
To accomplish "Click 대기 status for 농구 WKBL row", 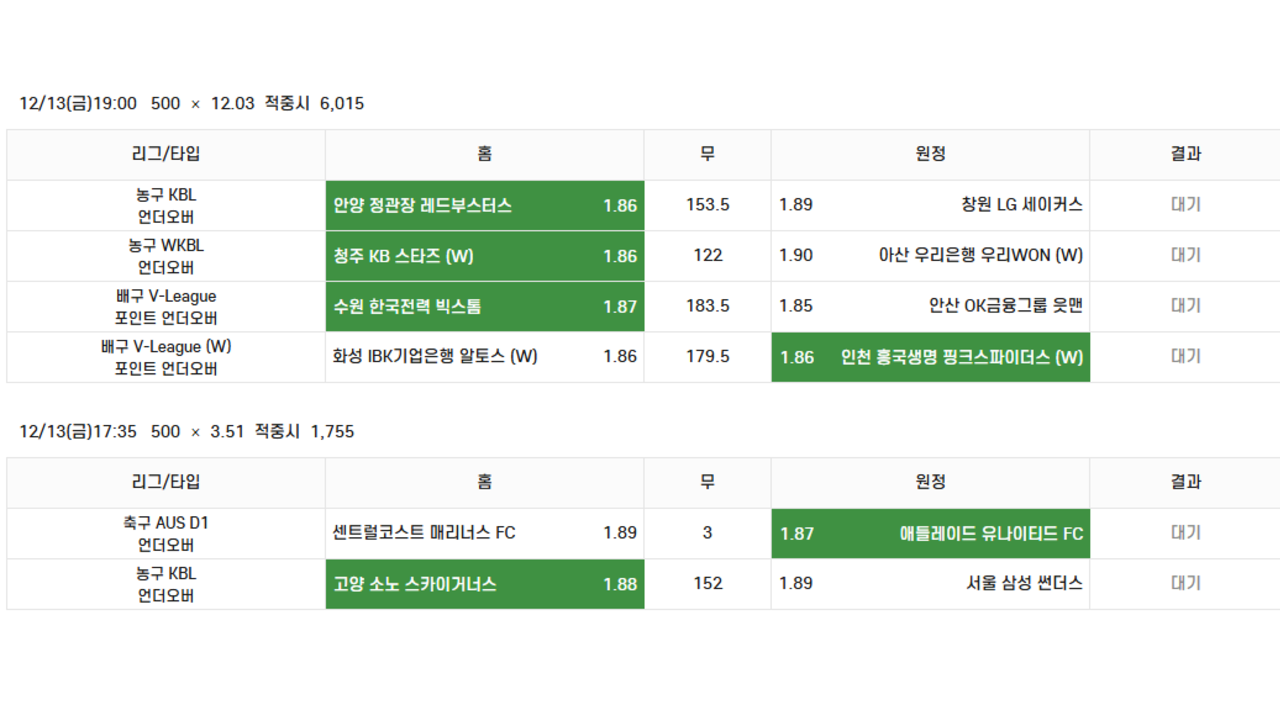I will coord(1185,256).
